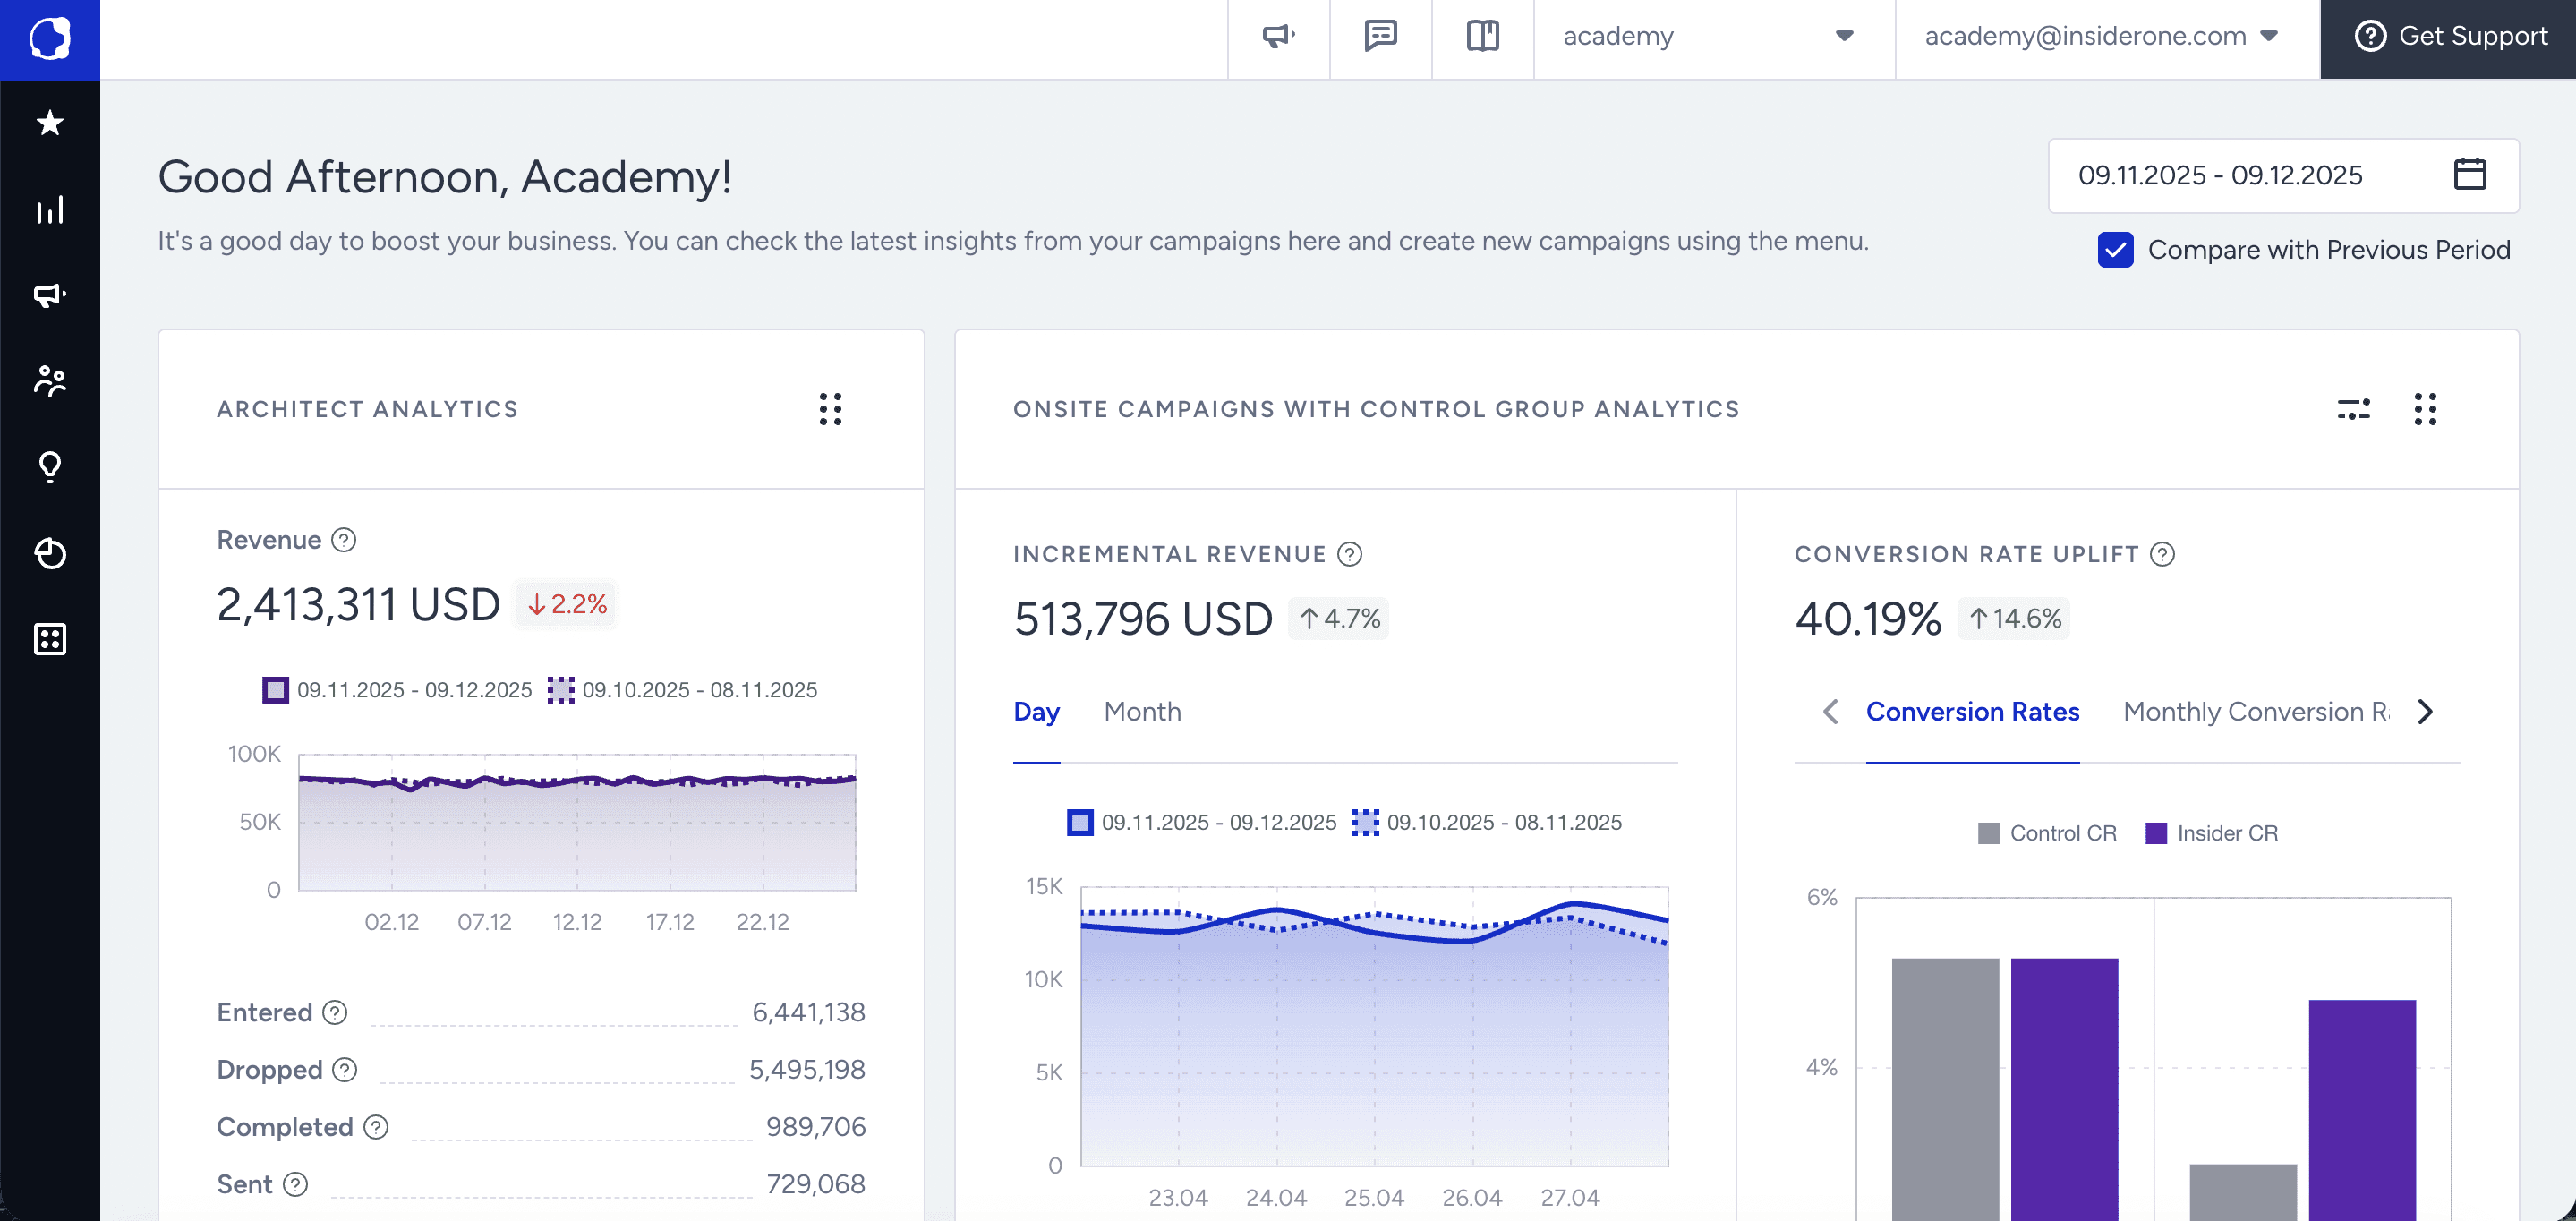Open the Favorites star in the sidebar
This screenshot has height=1221, width=2576.
49,123
